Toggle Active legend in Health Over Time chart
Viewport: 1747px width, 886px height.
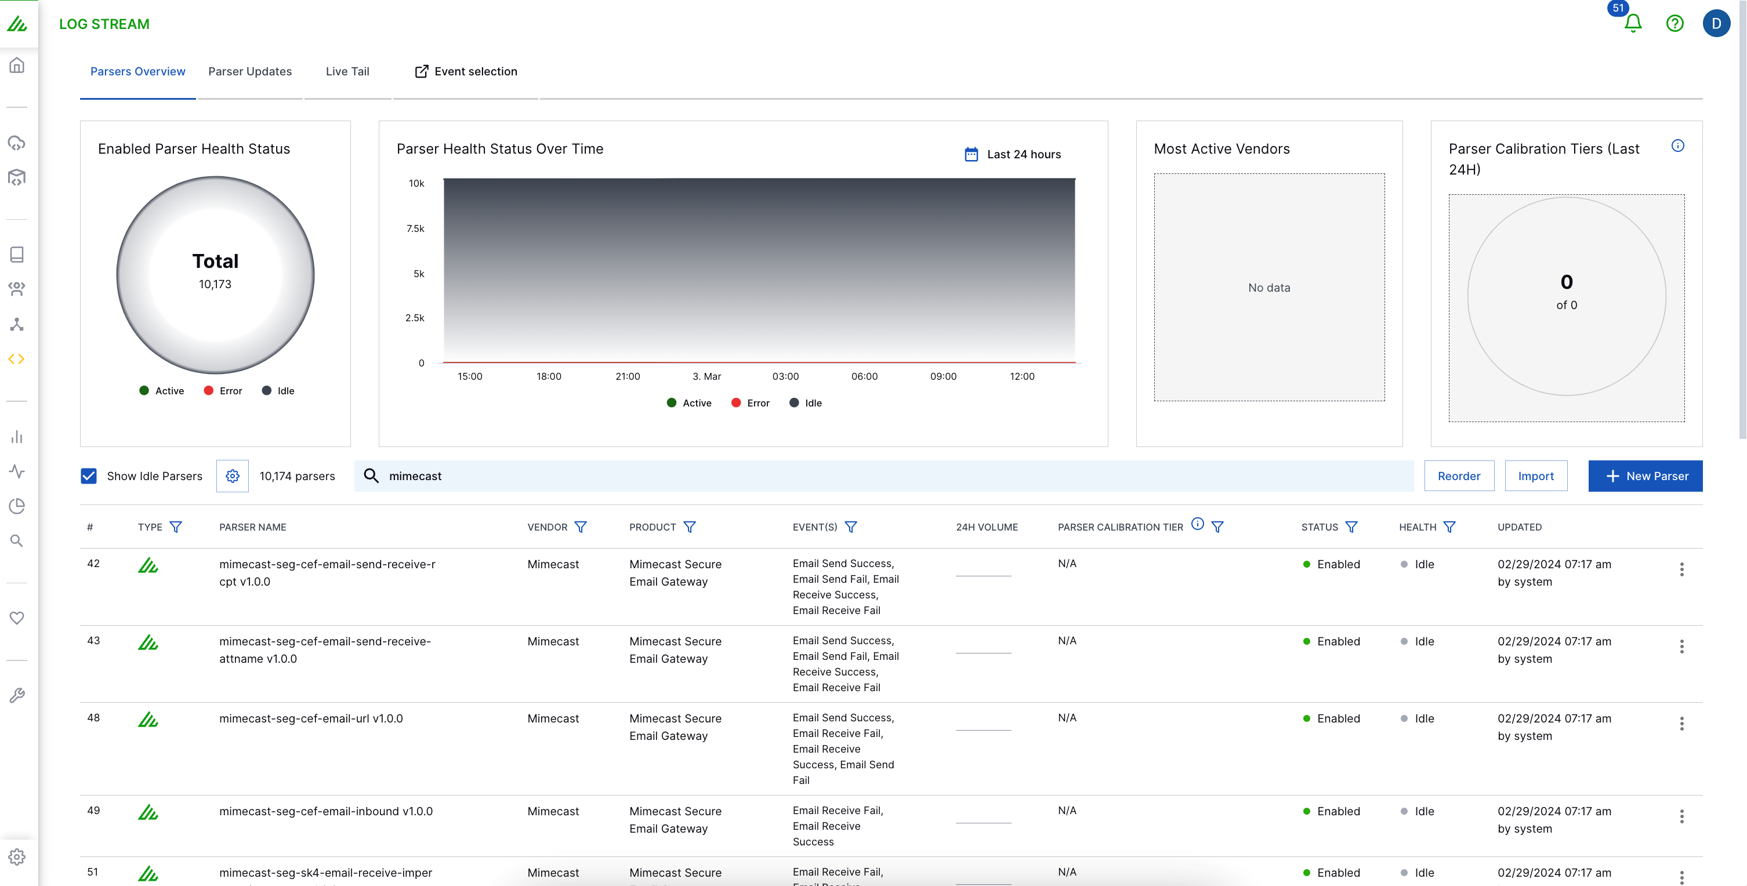click(x=689, y=403)
